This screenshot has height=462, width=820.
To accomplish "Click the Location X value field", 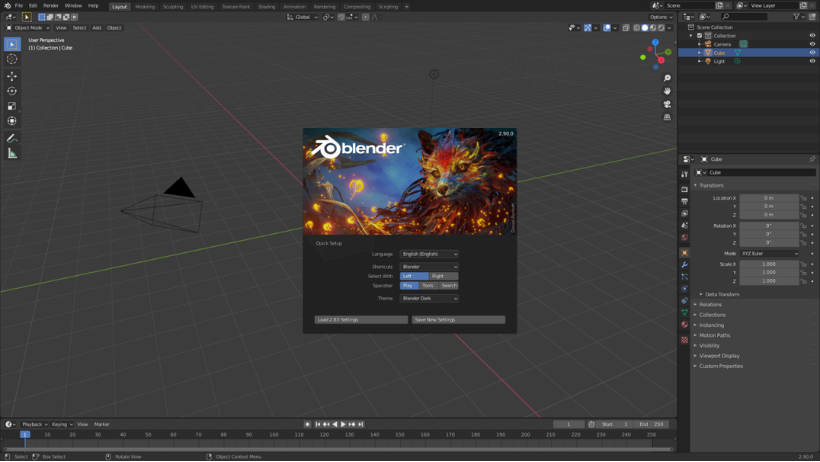I will click(x=769, y=198).
